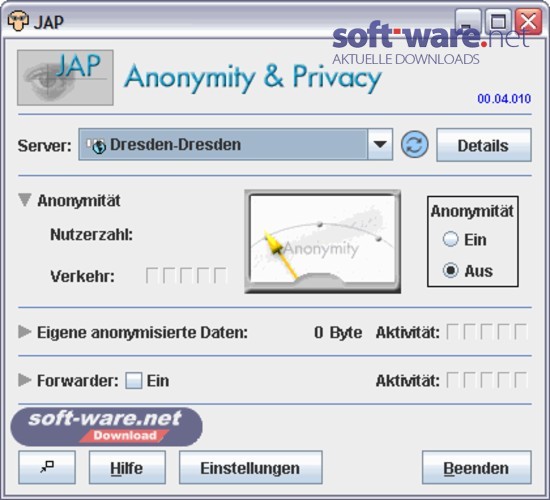This screenshot has width=550, height=500.
Task: Open the server dropdown arrow
Action: coord(380,145)
